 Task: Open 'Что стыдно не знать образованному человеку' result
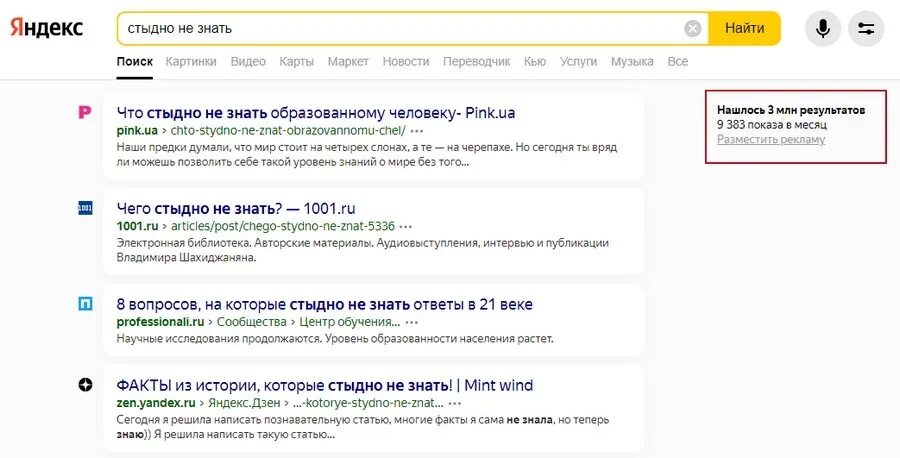316,112
